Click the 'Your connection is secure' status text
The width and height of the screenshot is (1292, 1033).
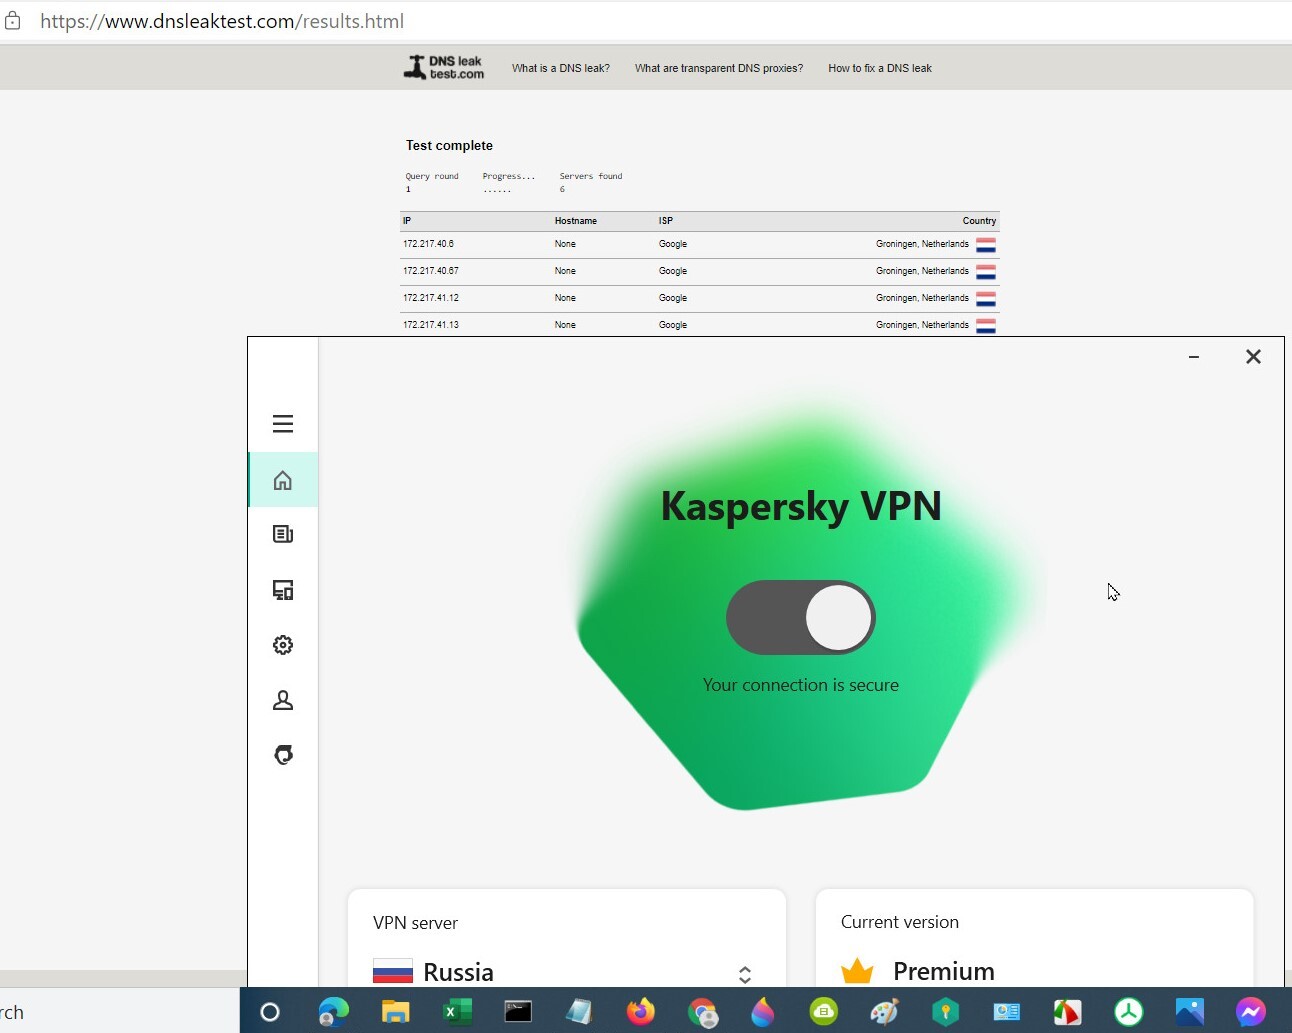[x=801, y=685]
